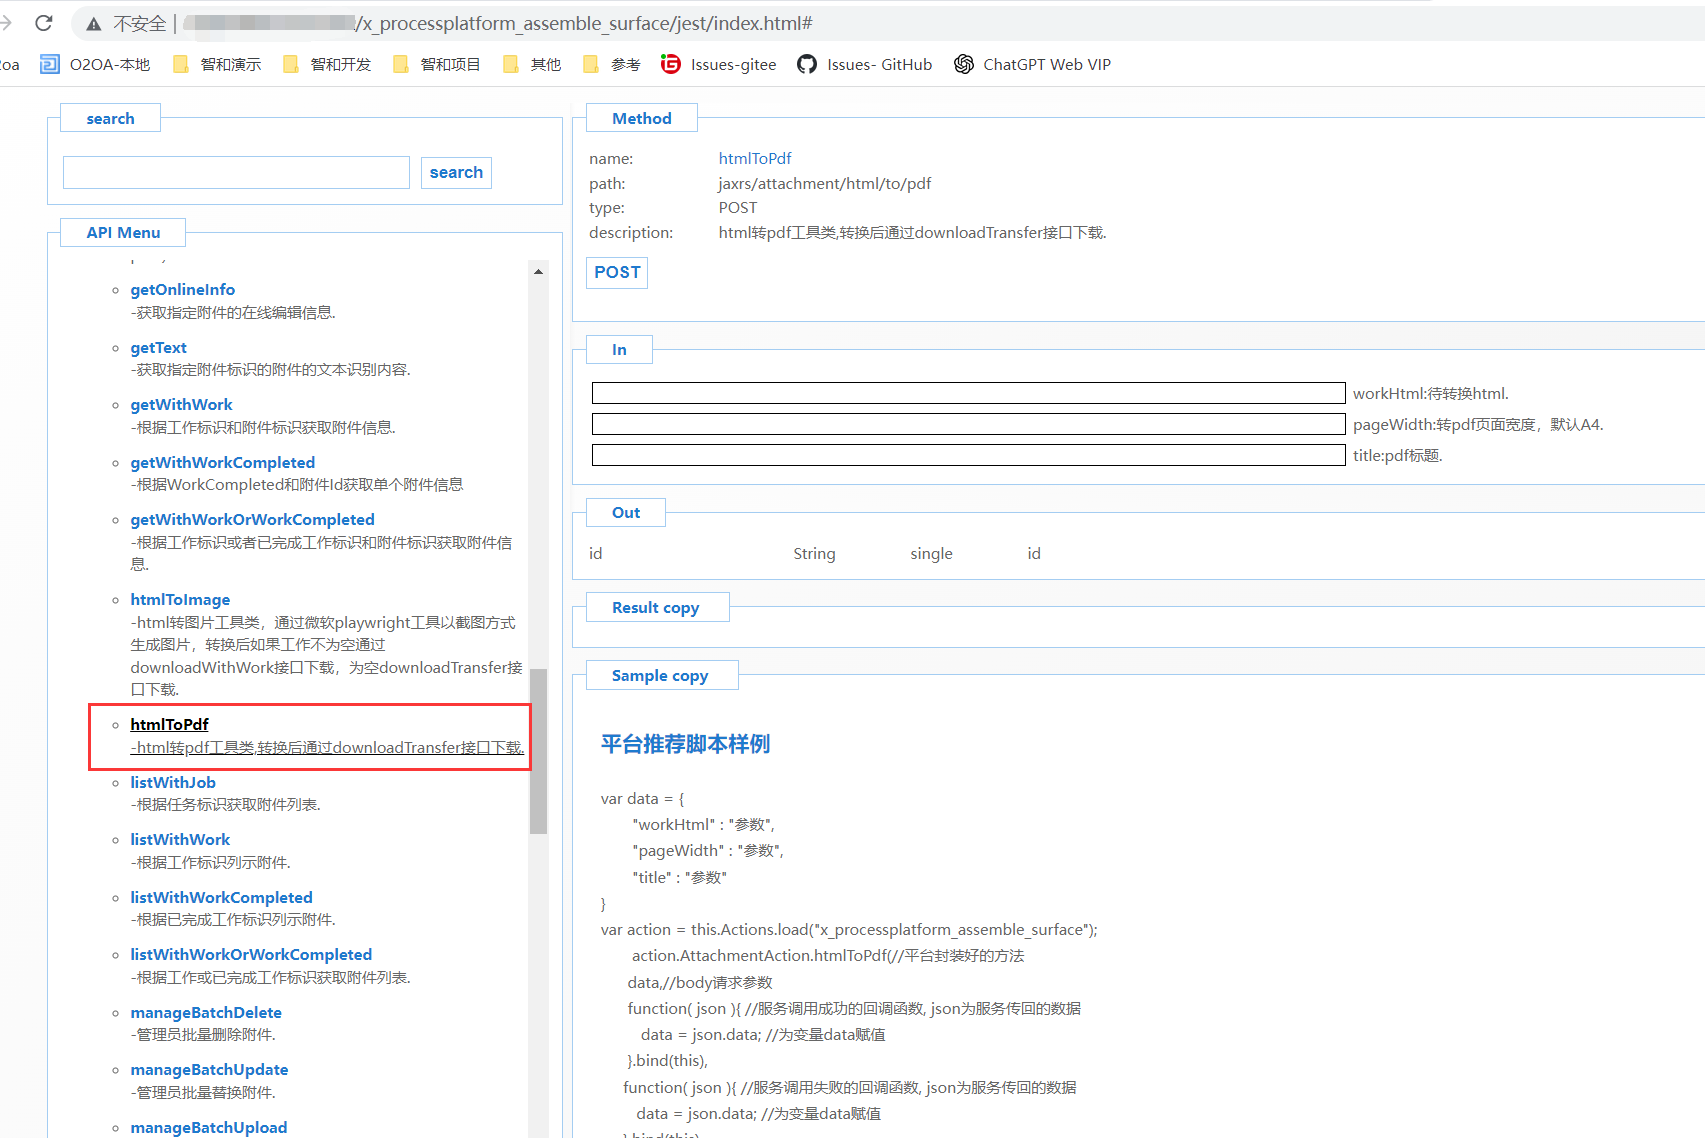Open the listWithJob API entry
The image size is (1705, 1138).
173,783
